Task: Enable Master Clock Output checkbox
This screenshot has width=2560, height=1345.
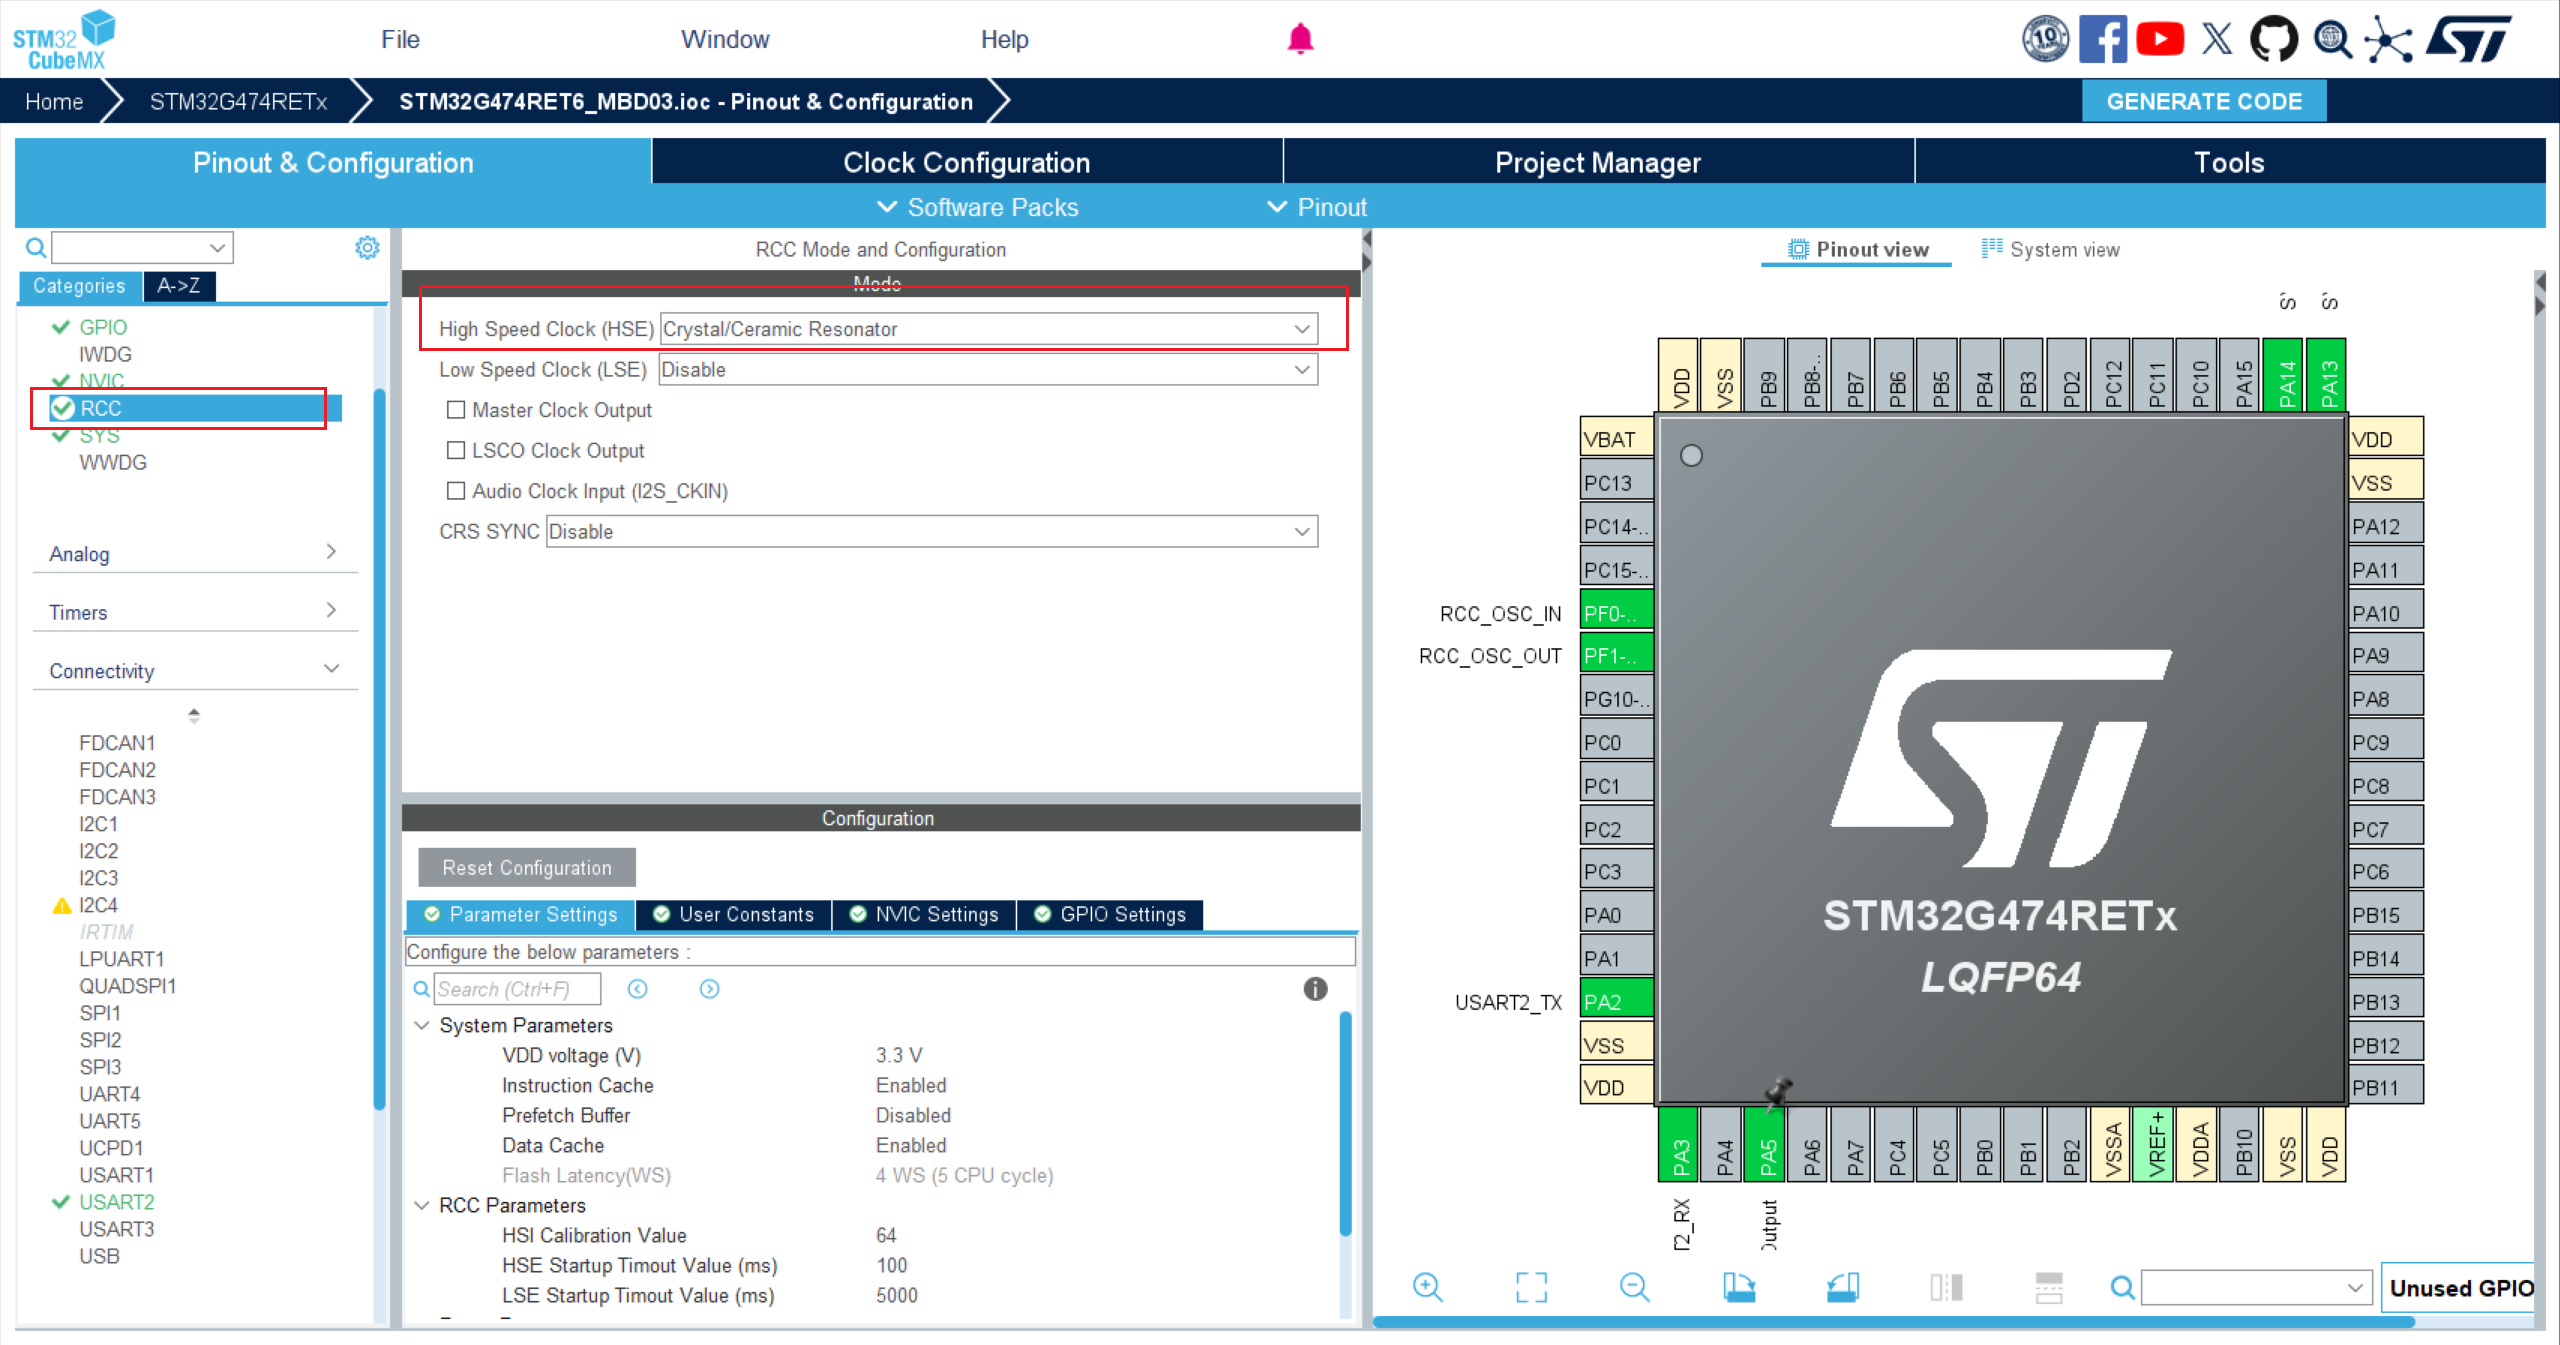Action: coord(456,410)
